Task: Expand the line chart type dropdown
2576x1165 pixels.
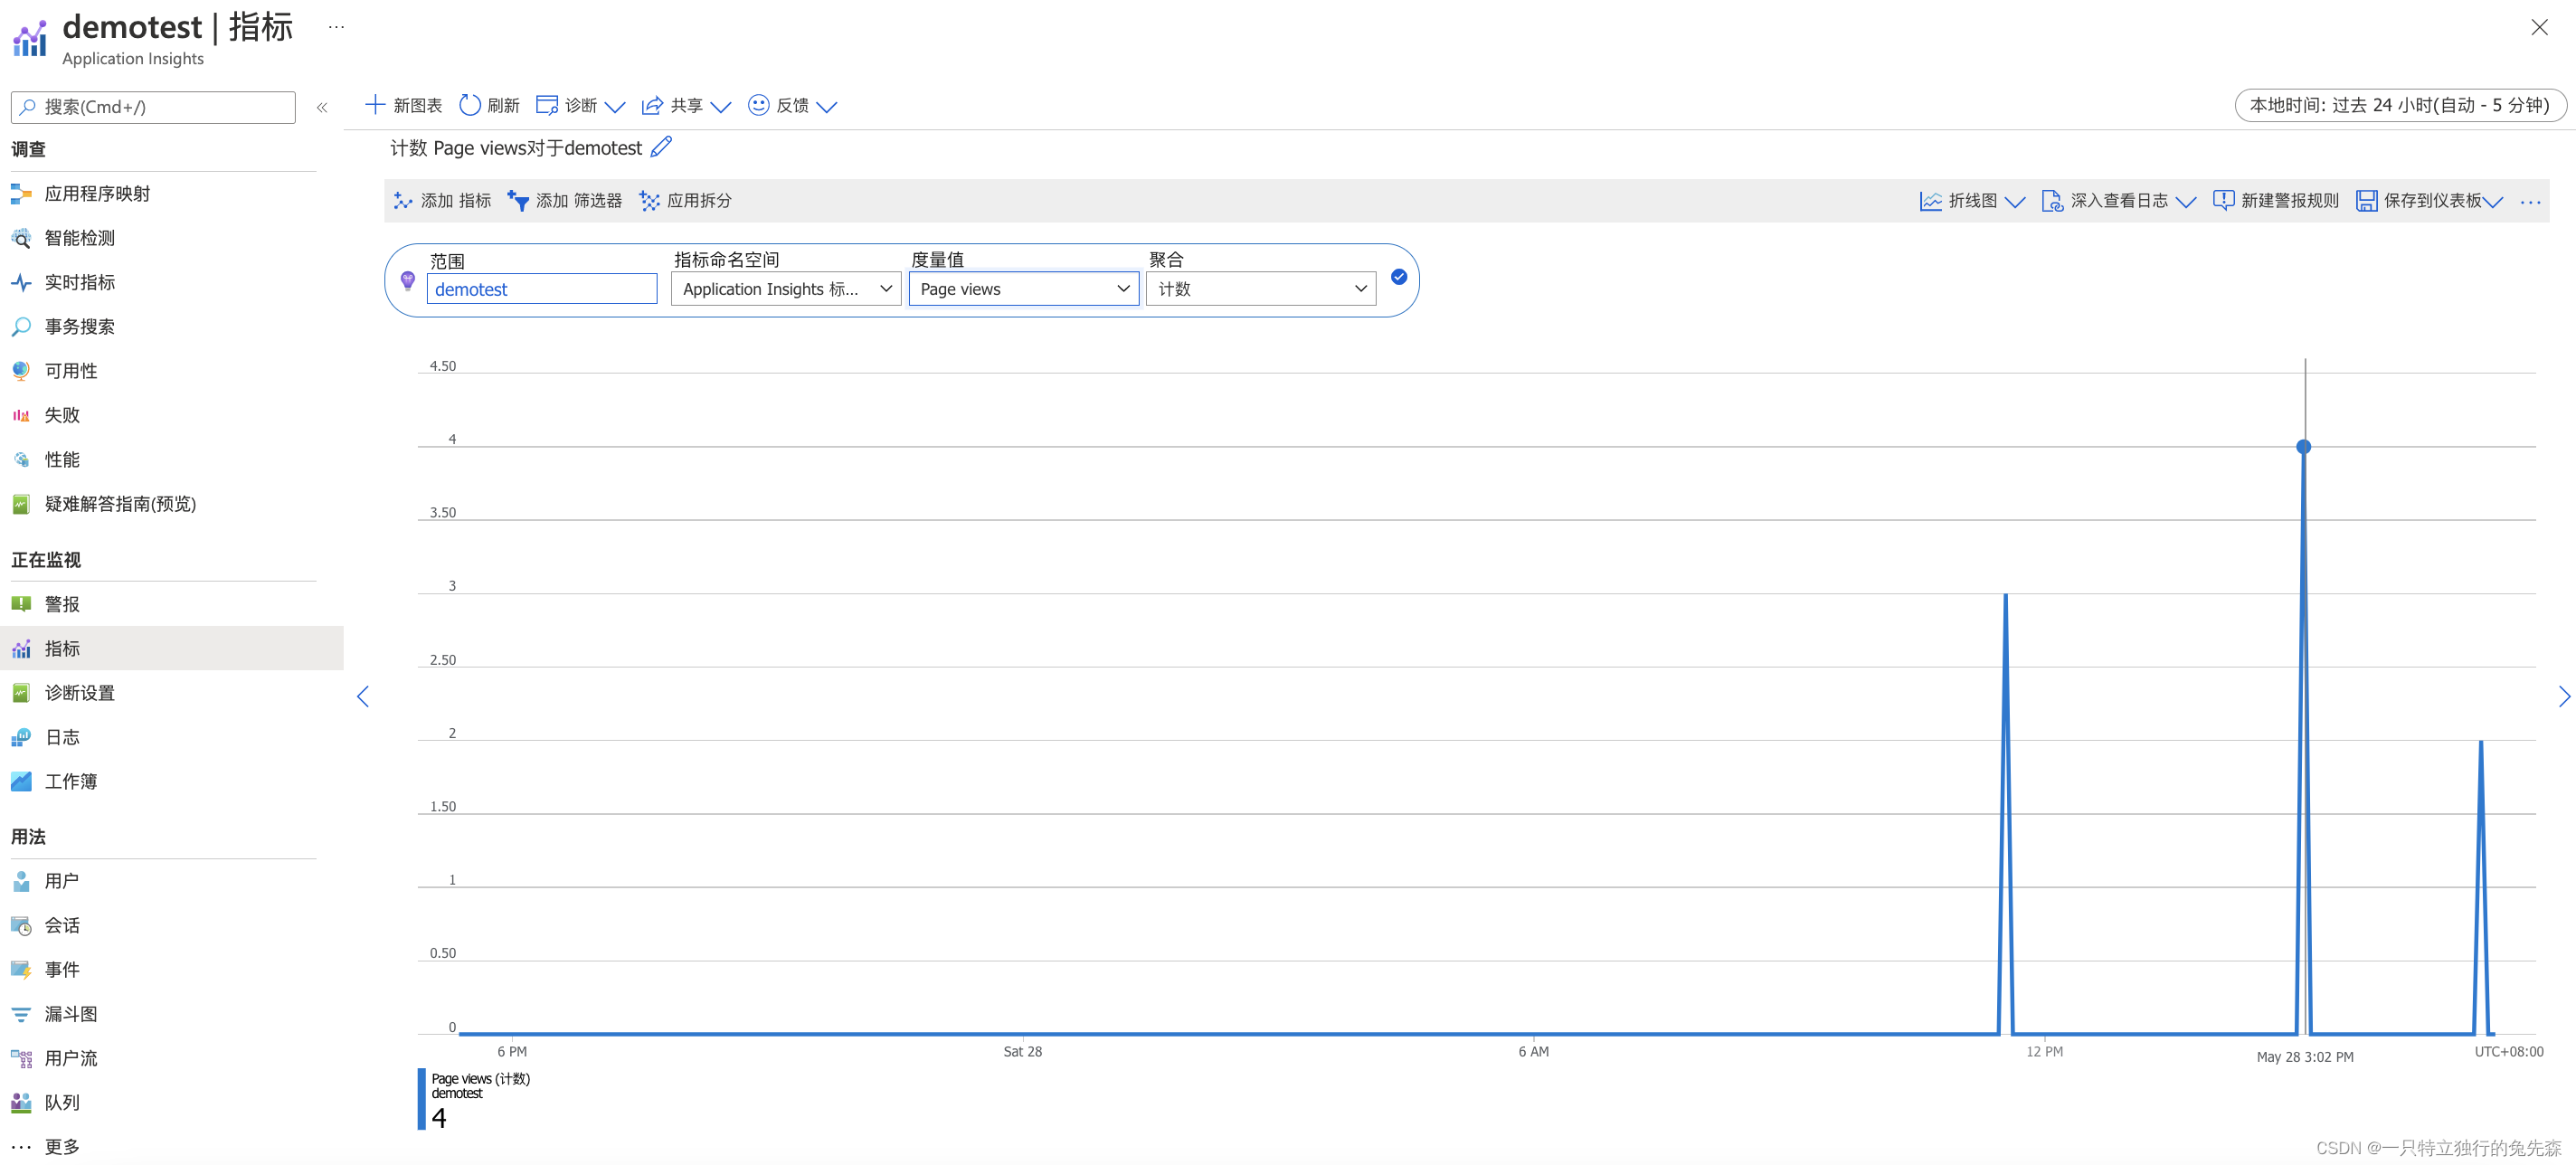Action: click(x=2015, y=202)
